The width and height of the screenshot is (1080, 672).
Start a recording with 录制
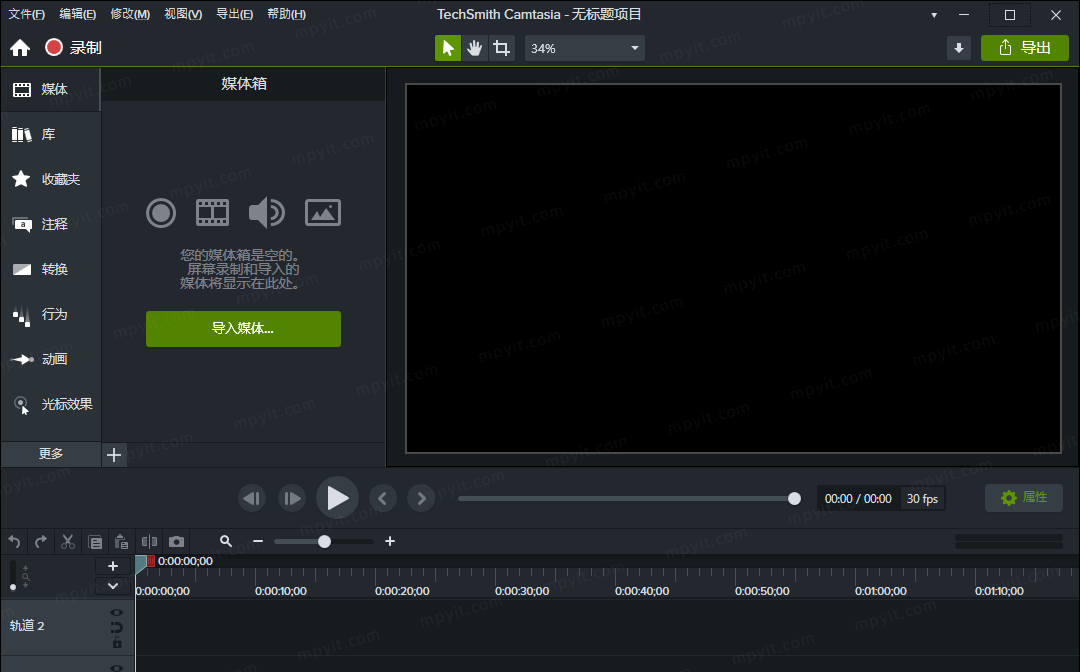[74, 48]
